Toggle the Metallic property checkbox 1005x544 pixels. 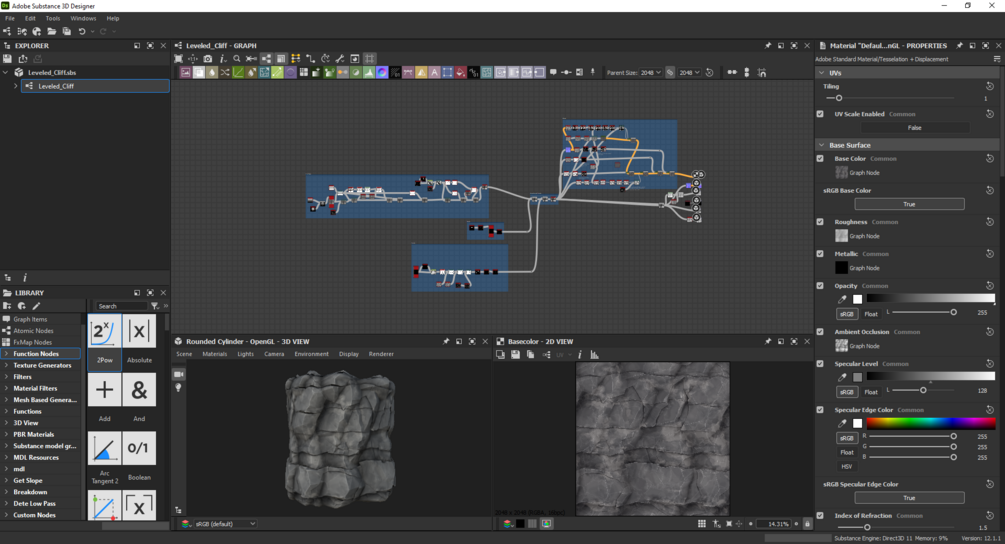coord(821,254)
